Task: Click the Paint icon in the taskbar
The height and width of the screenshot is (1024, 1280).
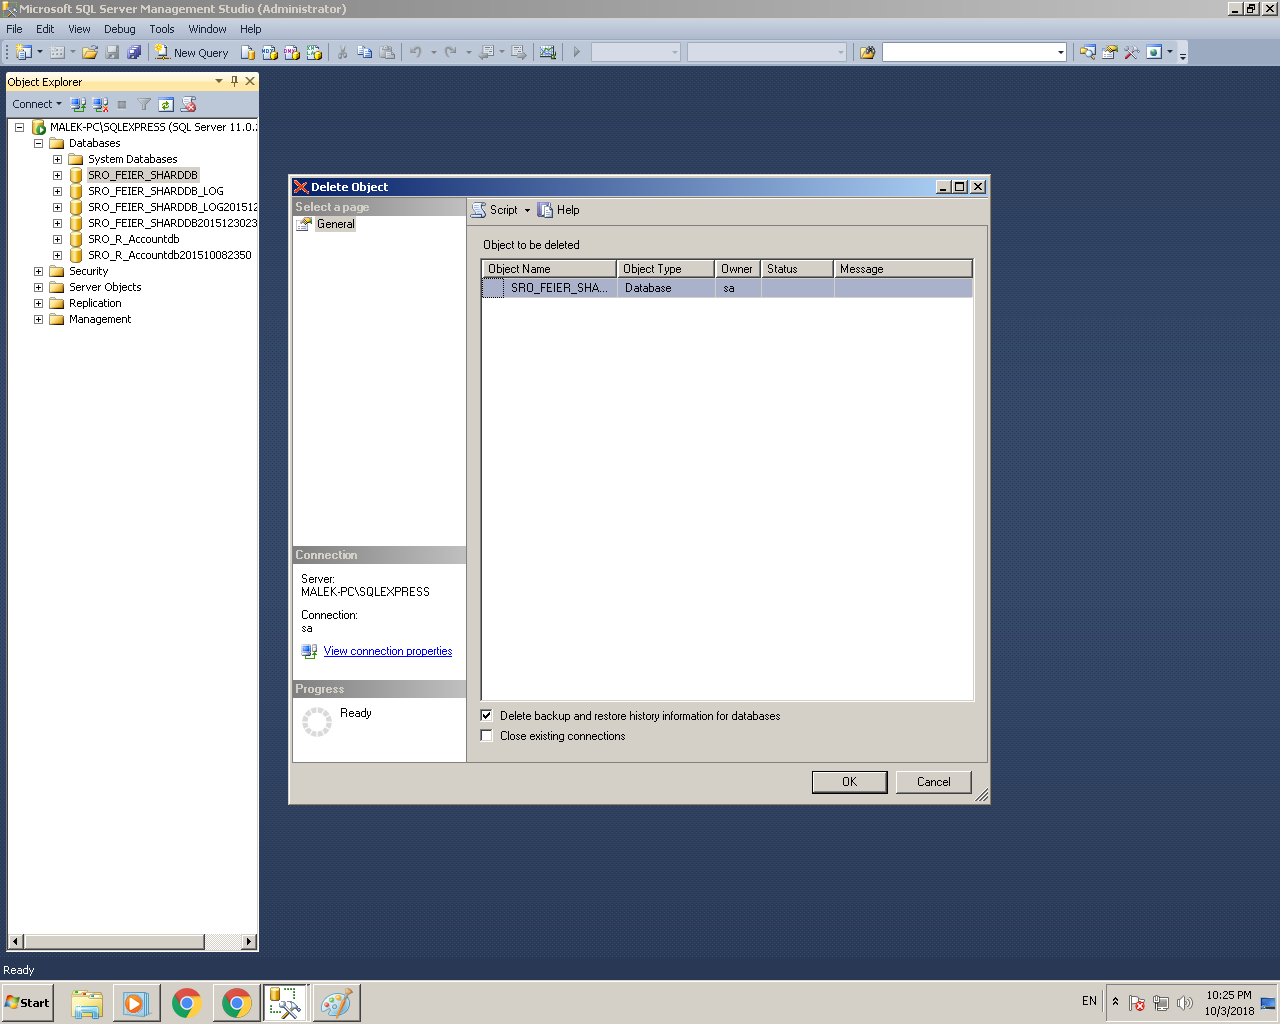Action: pos(336,1003)
